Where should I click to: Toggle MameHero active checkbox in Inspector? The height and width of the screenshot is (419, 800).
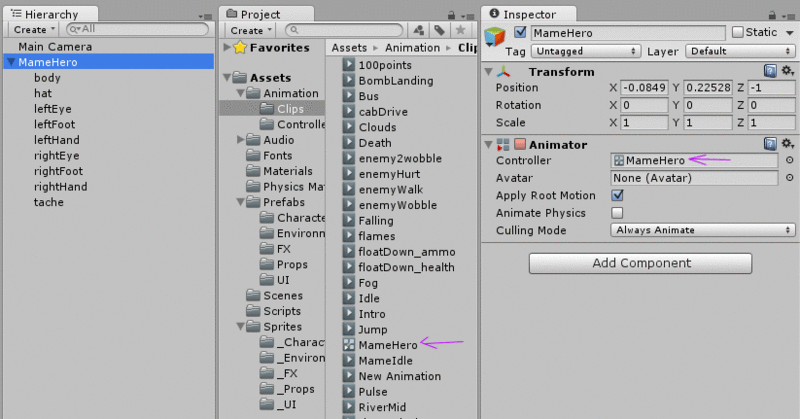520,32
